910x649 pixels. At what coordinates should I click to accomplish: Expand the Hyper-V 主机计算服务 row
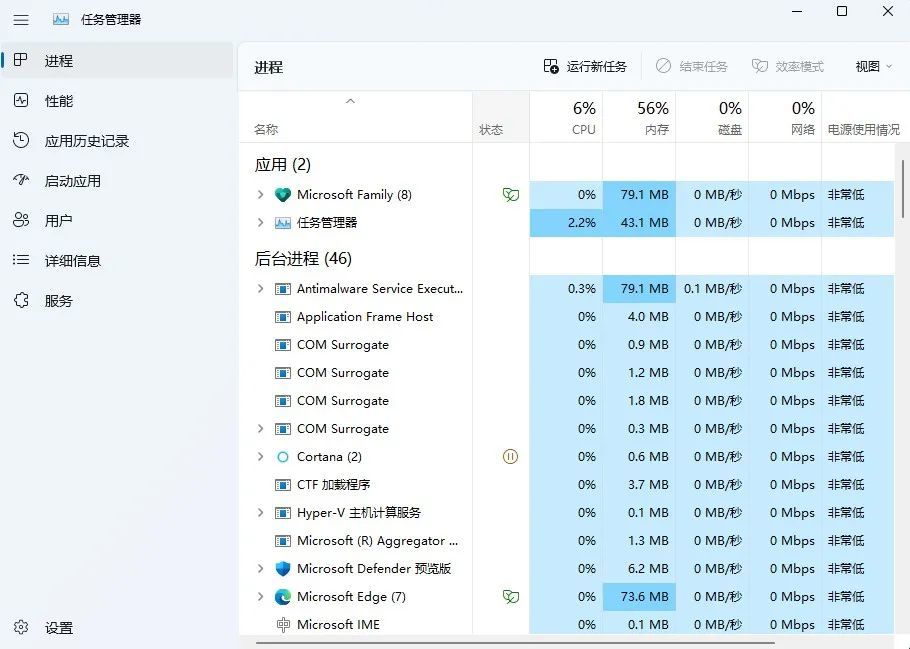pyautogui.click(x=260, y=513)
